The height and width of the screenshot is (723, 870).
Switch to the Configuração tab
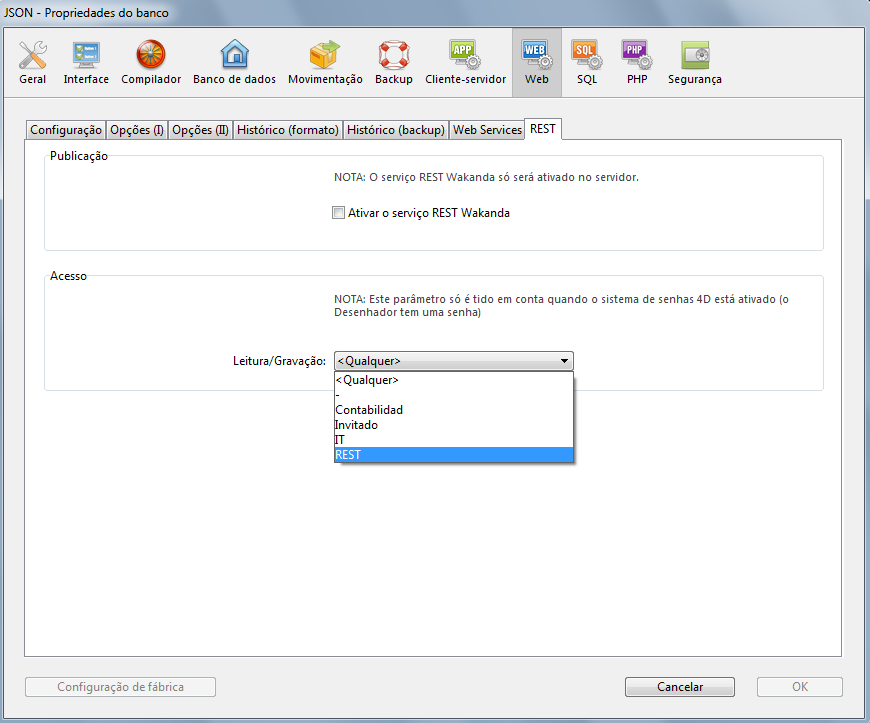[66, 130]
